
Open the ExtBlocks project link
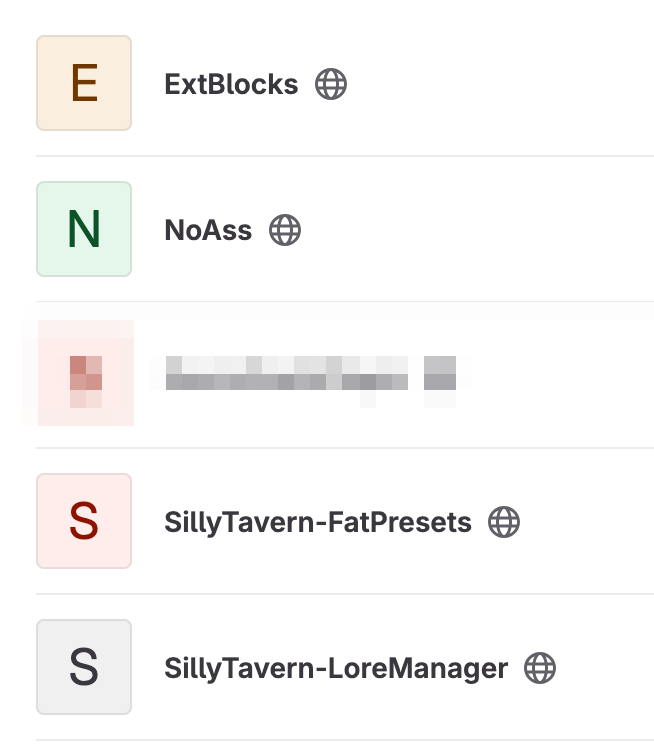(x=231, y=84)
